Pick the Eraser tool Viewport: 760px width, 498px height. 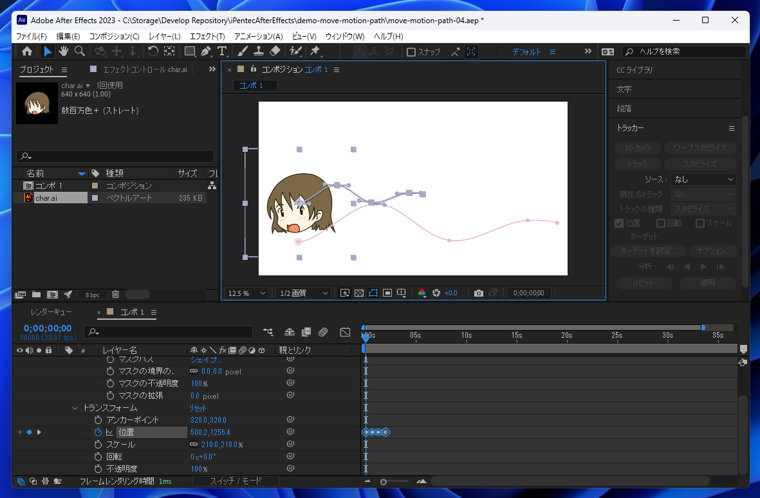pos(275,51)
